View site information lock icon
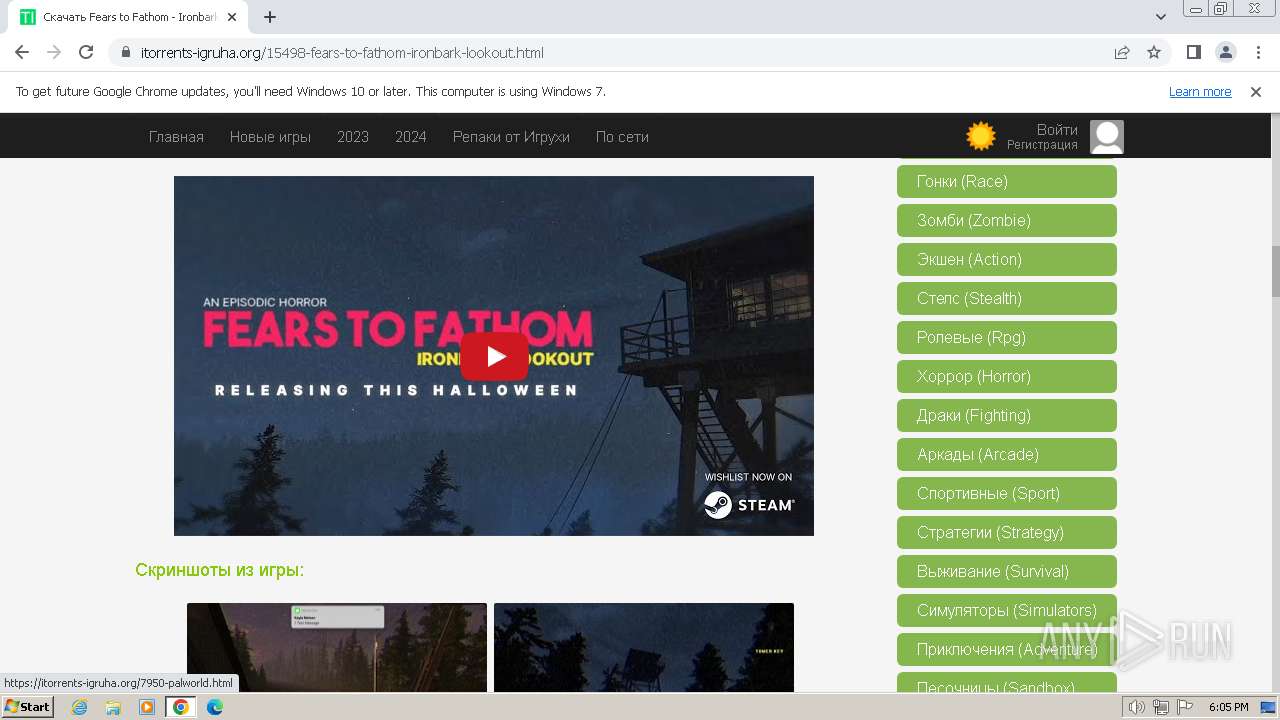Screen dimensions: 1280x720 [125, 52]
